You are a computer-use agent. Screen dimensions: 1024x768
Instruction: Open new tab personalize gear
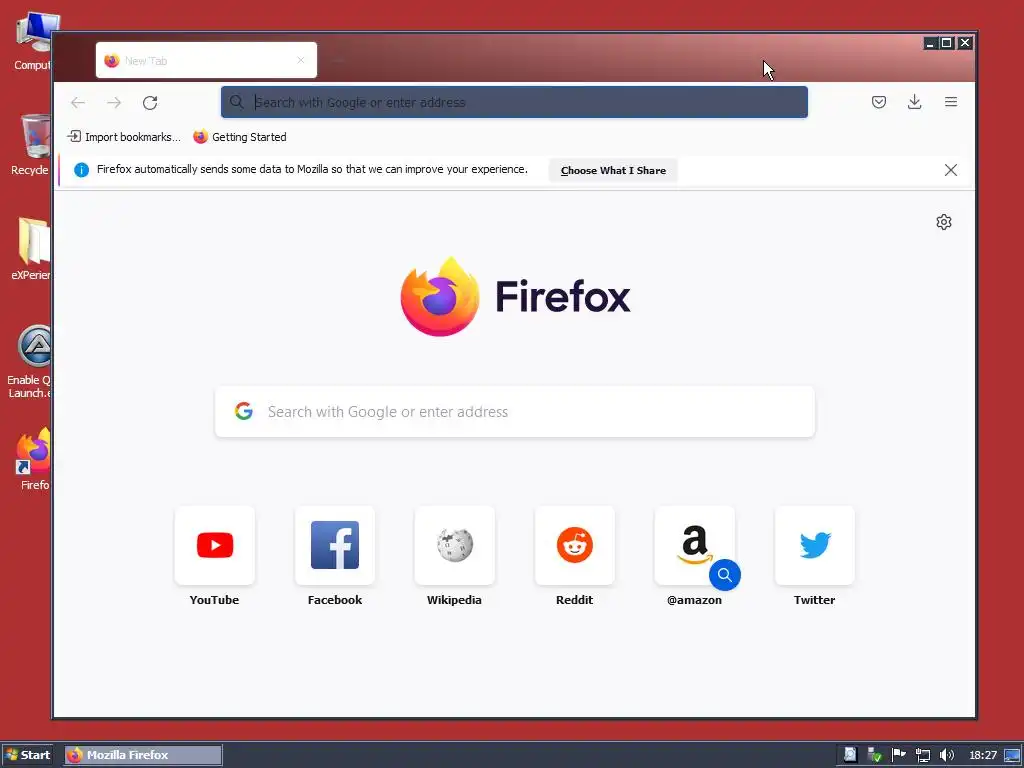pos(944,222)
